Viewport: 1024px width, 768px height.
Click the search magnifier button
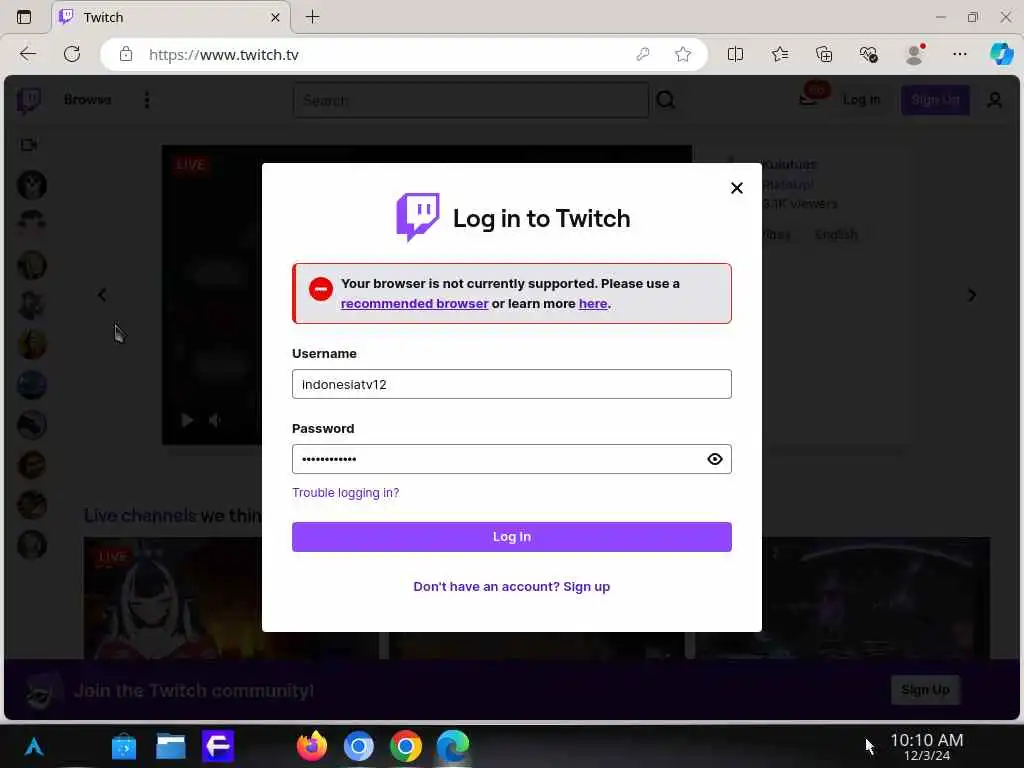665,100
